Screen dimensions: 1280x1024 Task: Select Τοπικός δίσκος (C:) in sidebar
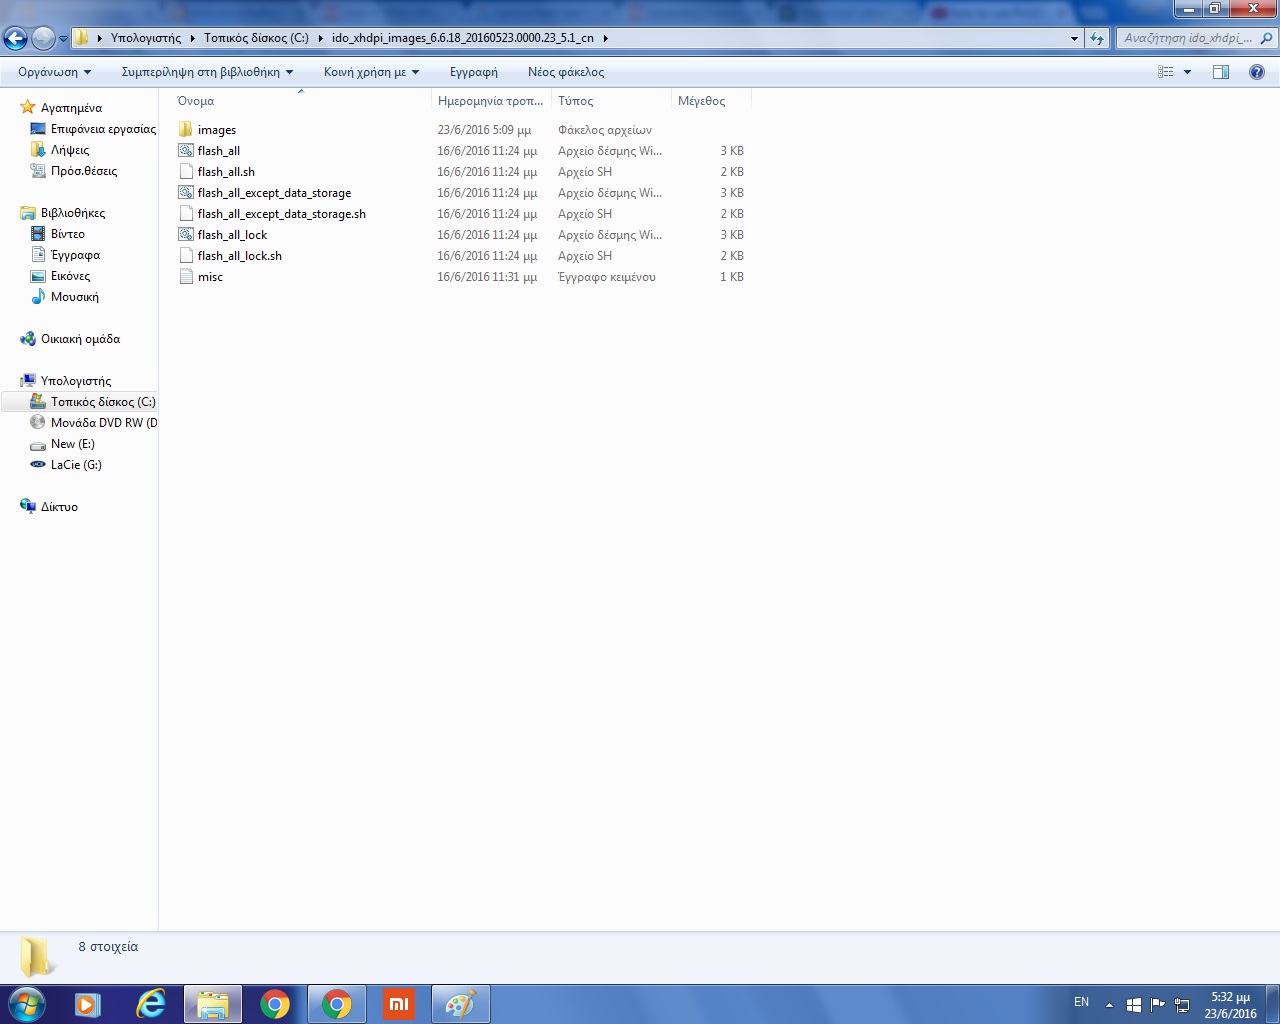(x=93, y=402)
